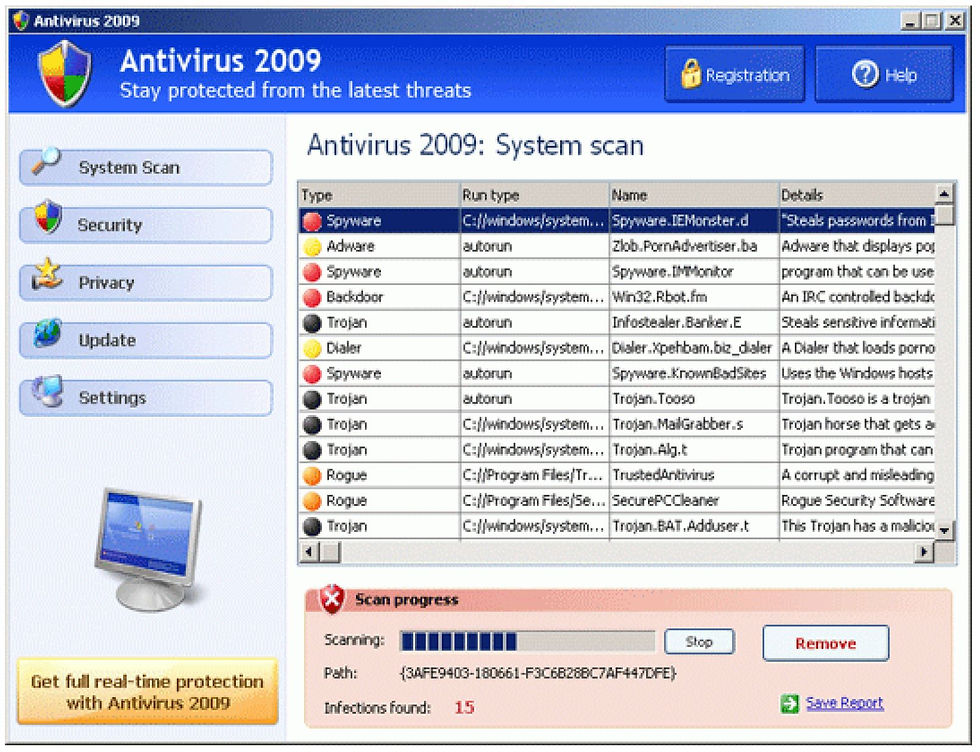
Task: Open the Security section
Action: (x=146, y=225)
